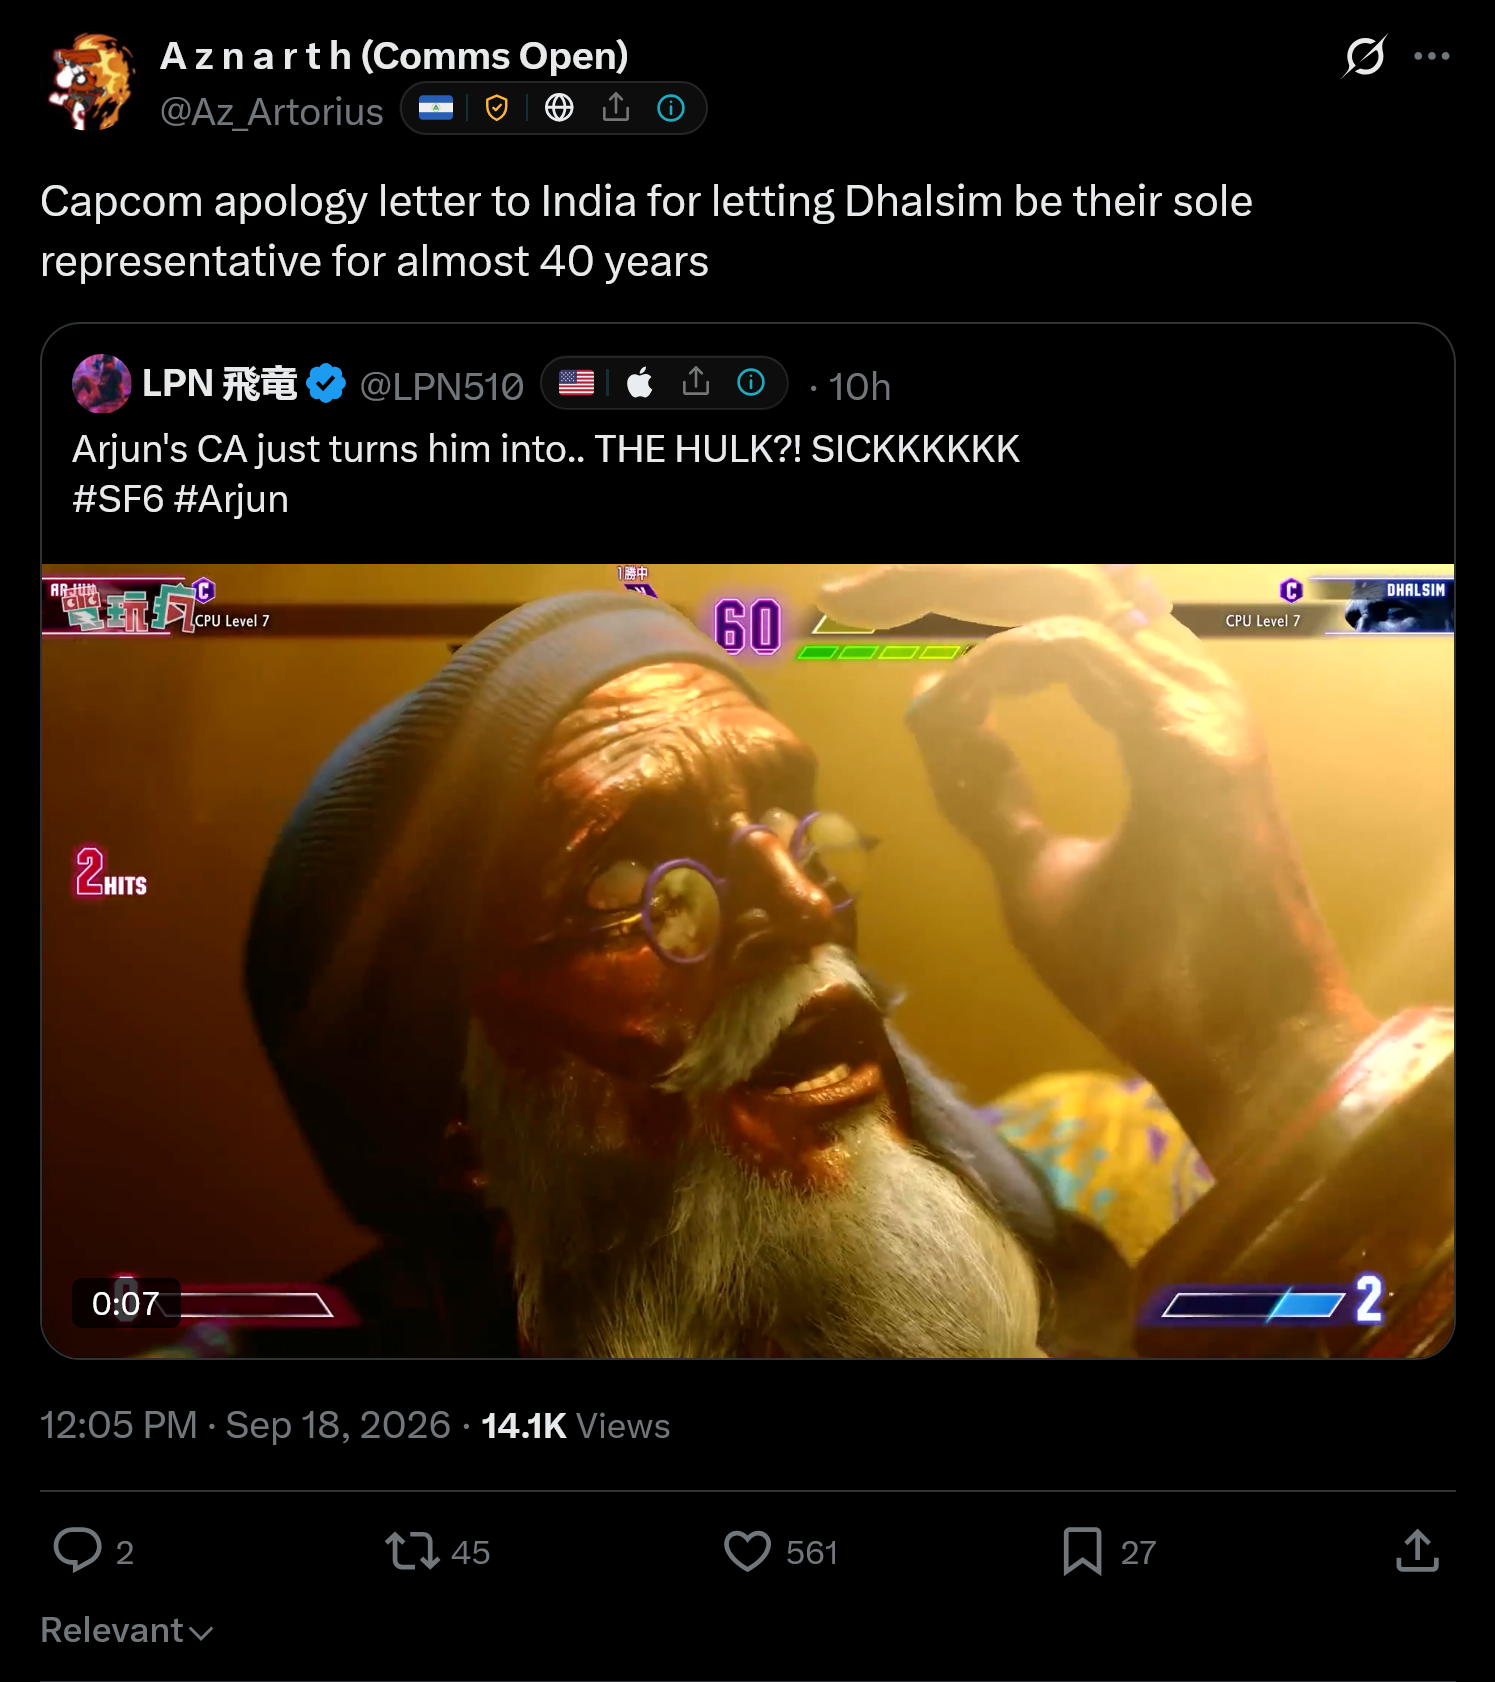Bookmark this tweet
Screen dimensions: 1495x1682
click(x=1082, y=1551)
